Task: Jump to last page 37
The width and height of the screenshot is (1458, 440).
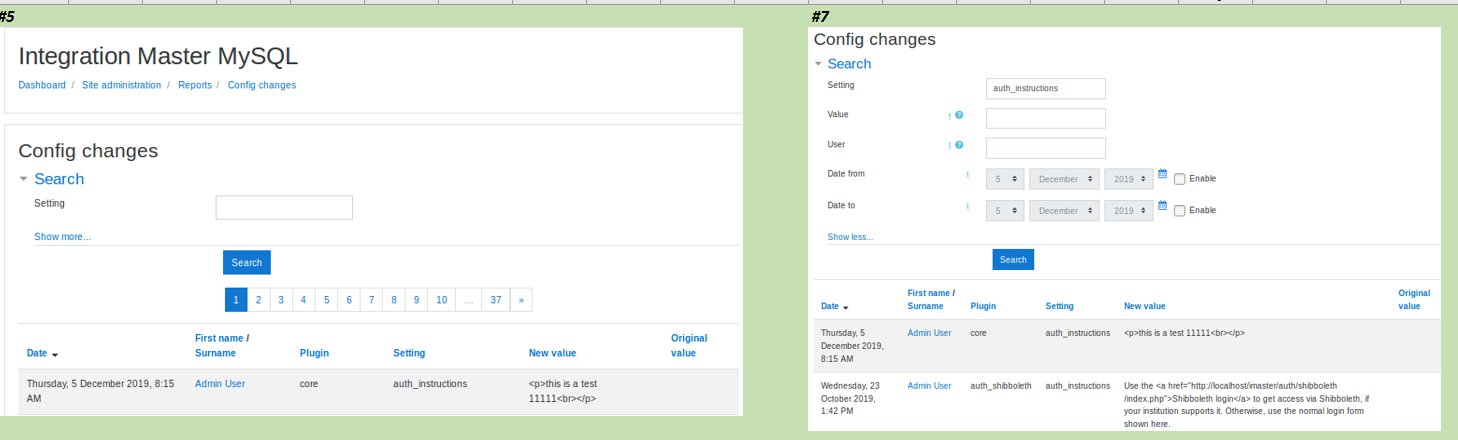Action: 496,300
